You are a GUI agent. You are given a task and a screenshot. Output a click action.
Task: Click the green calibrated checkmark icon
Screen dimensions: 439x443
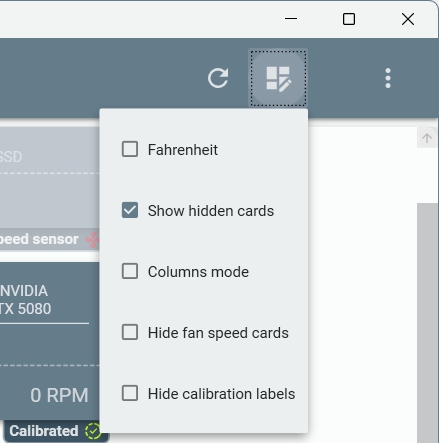tap(93, 431)
